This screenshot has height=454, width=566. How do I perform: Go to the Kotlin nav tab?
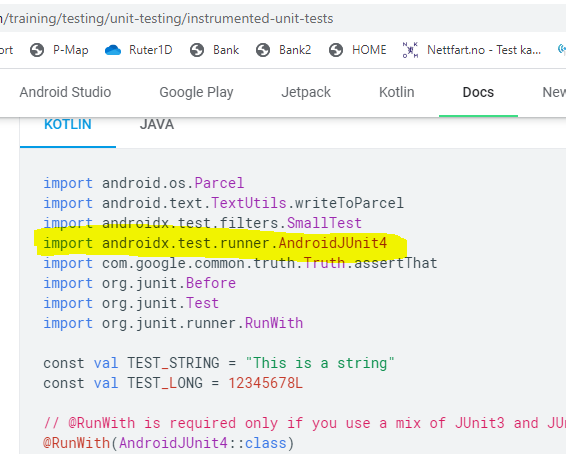(x=397, y=92)
